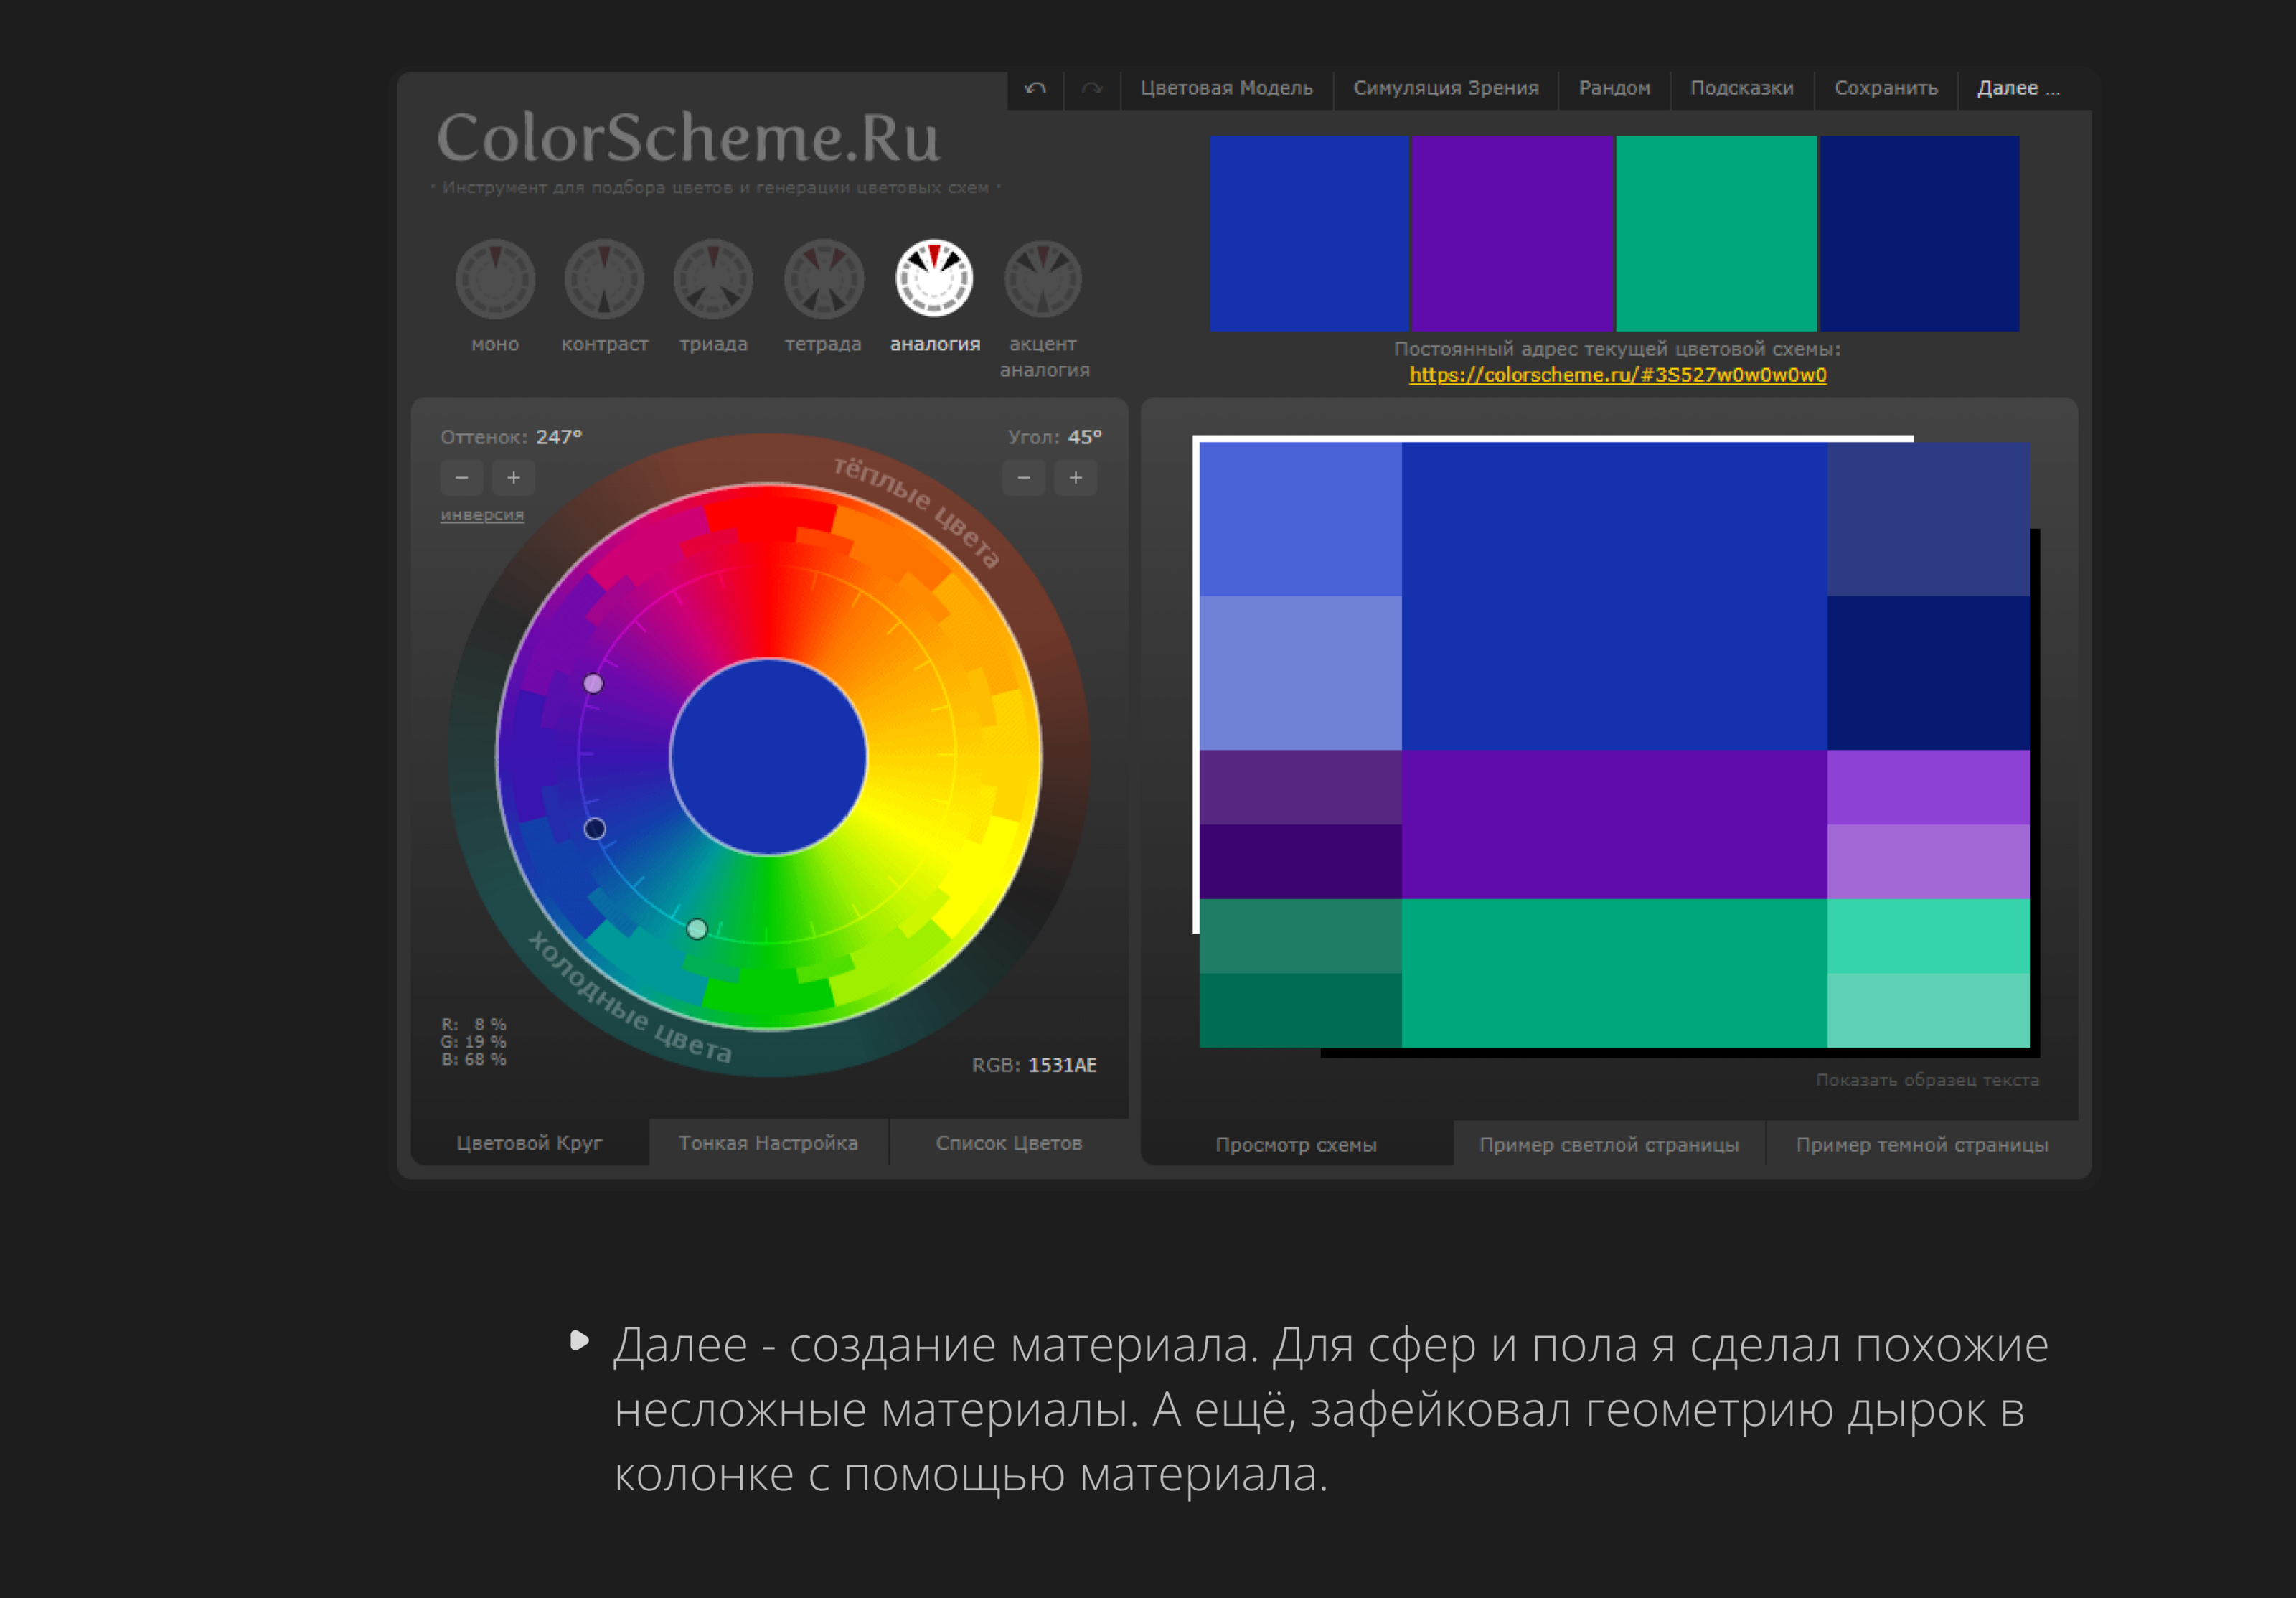
Task: Switch to Тонкая Настройка tab
Action: coord(768,1143)
